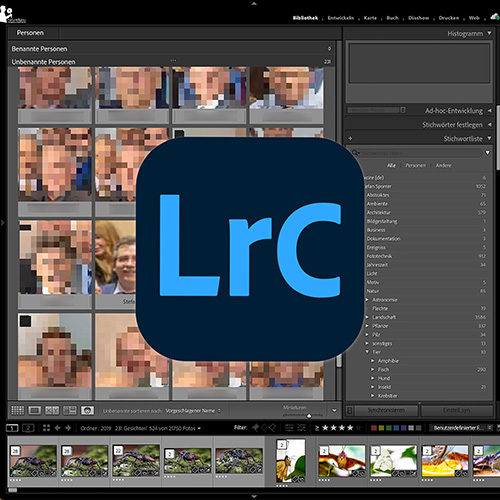Expand the Astronomie keyword
Screen dimensions: 500x500
pyautogui.click(x=367, y=300)
